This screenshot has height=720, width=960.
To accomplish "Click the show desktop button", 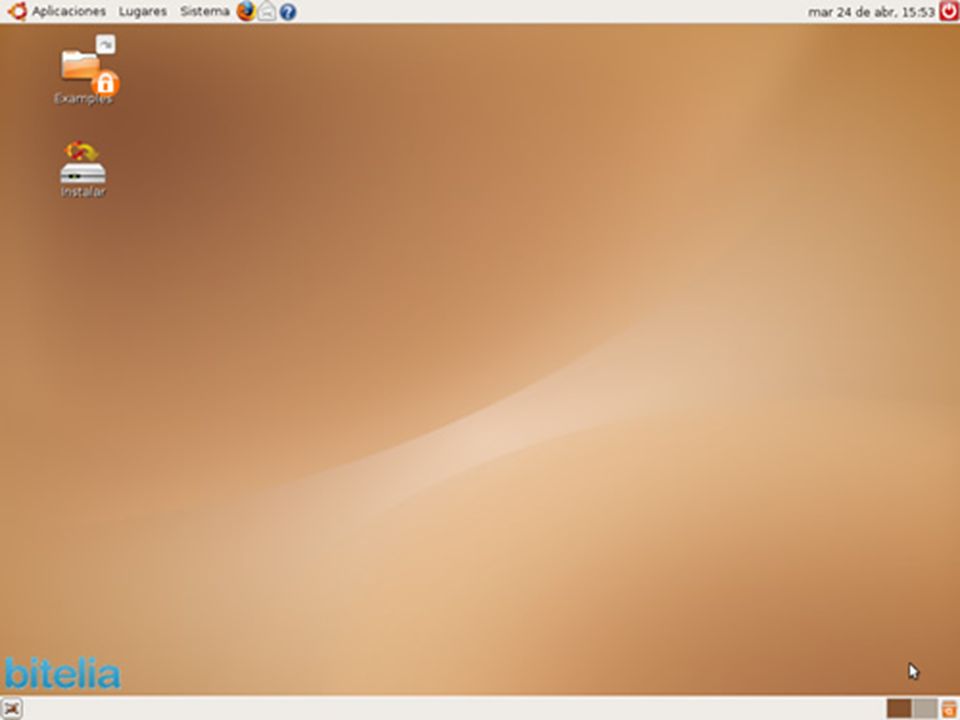I will [12, 708].
